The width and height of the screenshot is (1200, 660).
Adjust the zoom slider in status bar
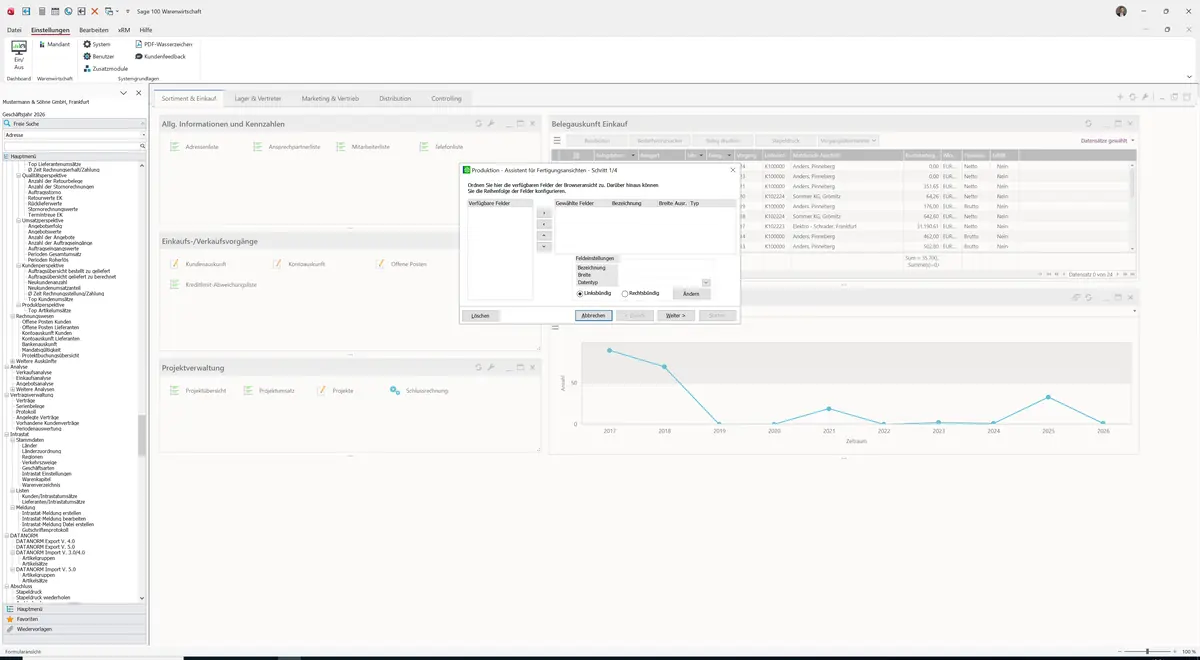coord(1146,652)
